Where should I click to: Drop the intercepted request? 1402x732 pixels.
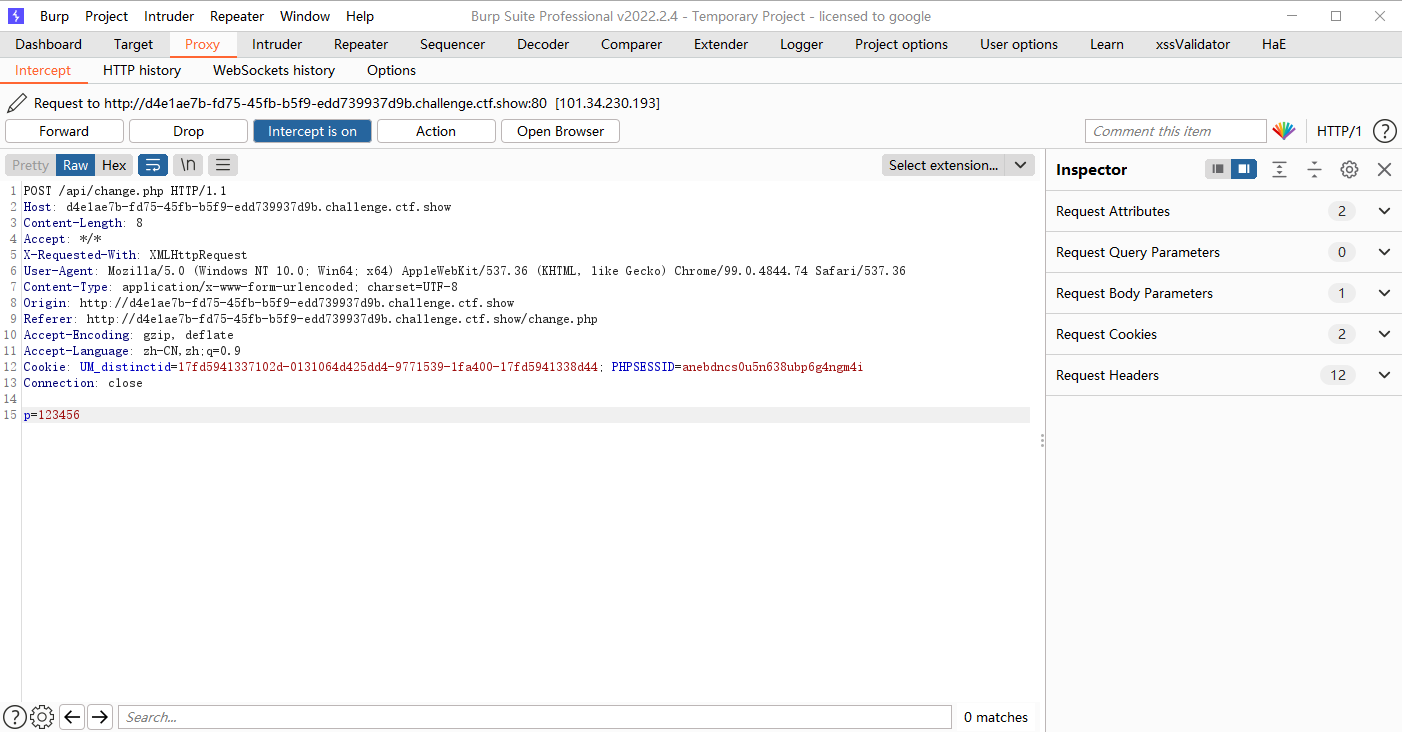[188, 131]
